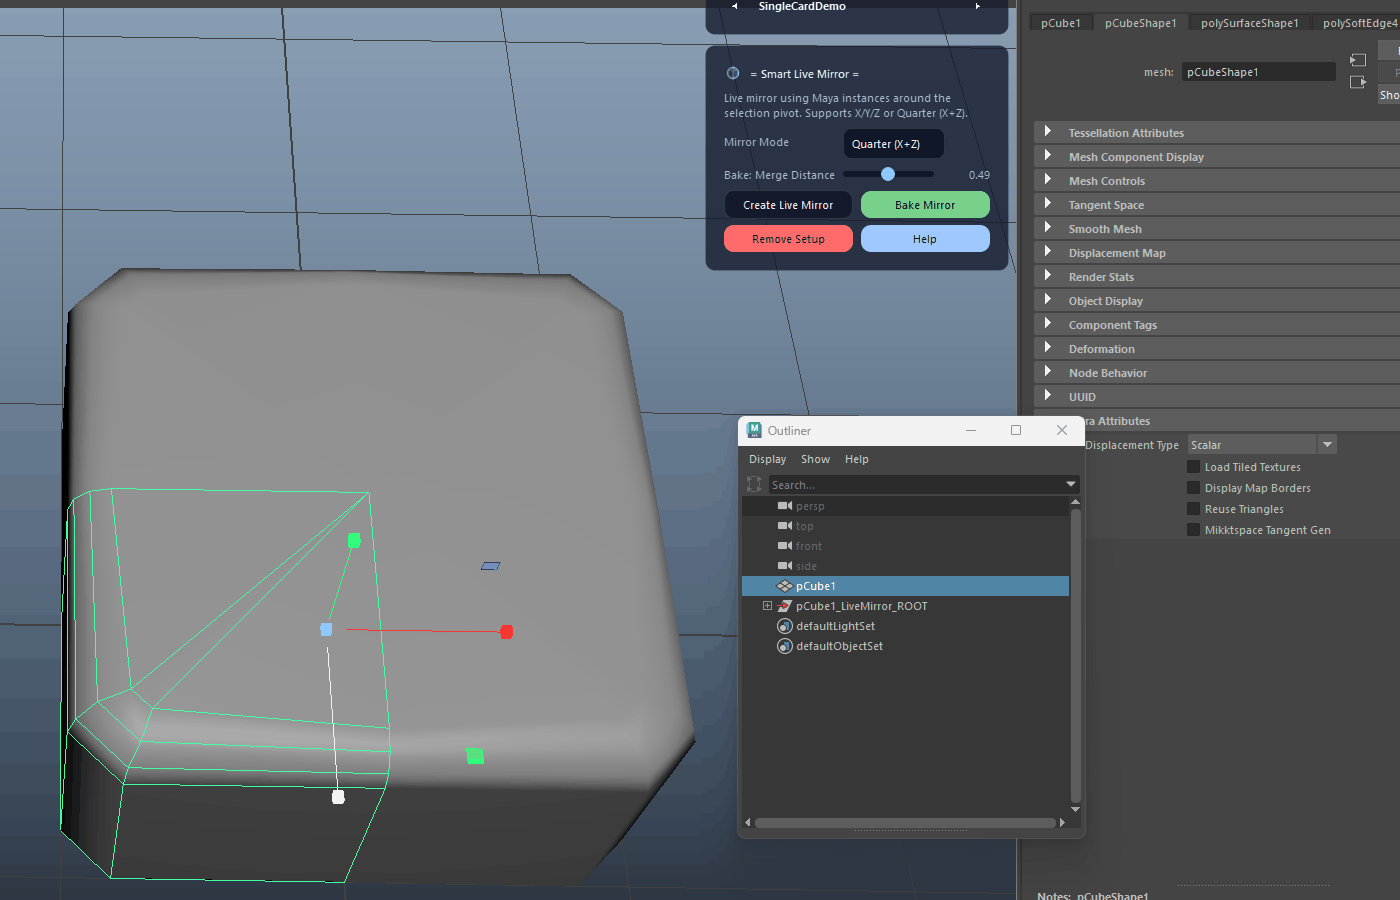
Task: Switch to the pCube1 attribute tab
Action: (x=1060, y=23)
